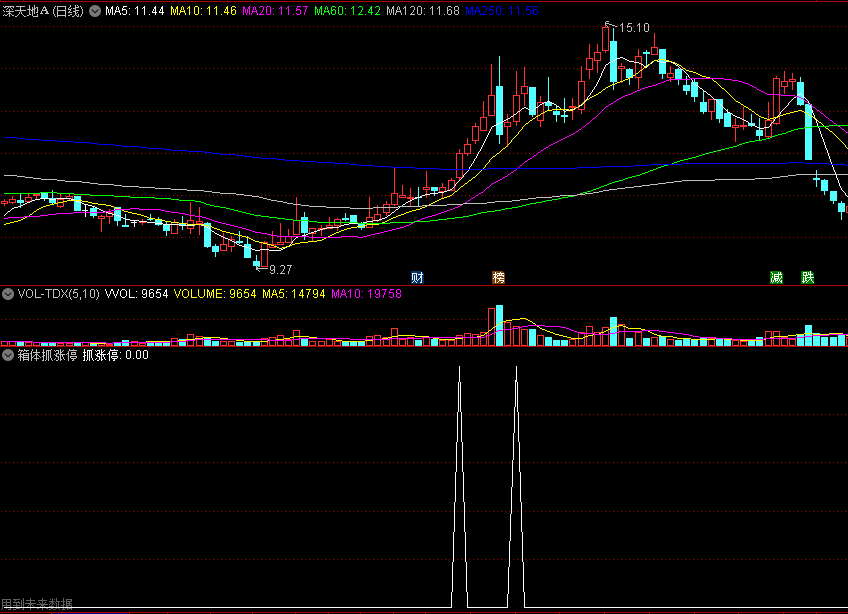848x614 pixels.
Task: Click the MA120: 11.68 value label
Action: click(x=423, y=11)
